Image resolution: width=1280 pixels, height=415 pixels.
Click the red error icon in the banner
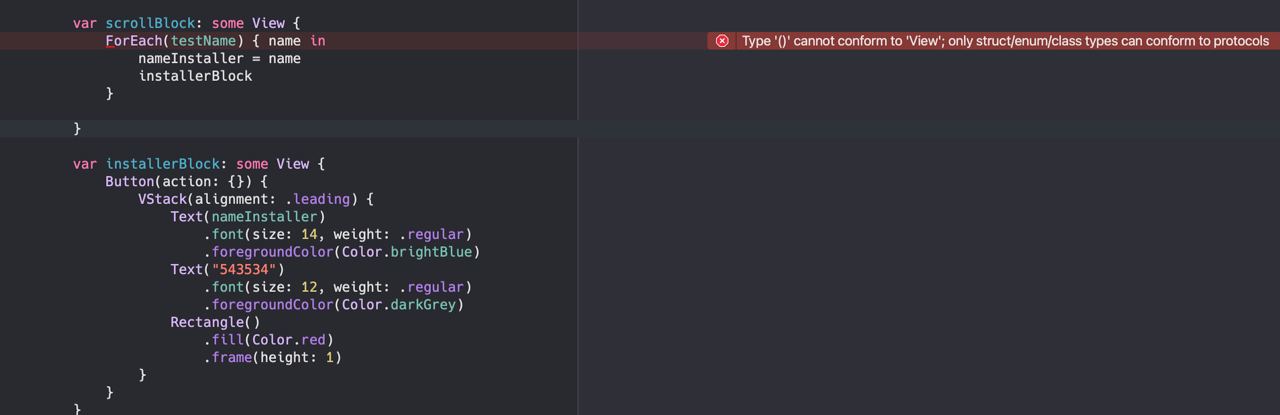click(x=722, y=41)
